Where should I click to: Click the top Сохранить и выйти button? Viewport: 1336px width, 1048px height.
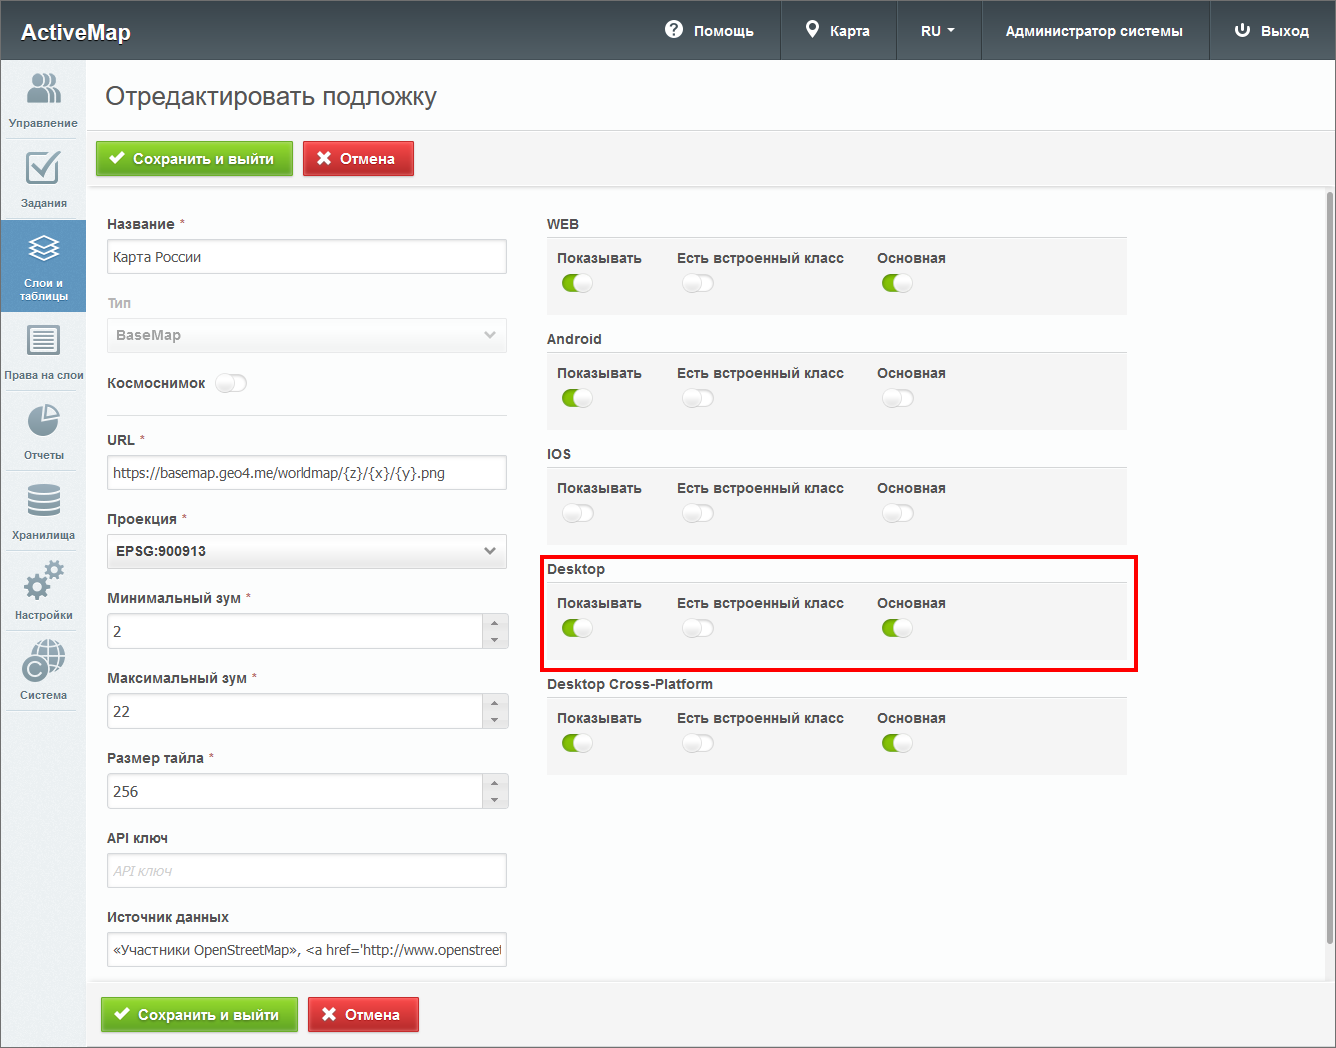coord(194,159)
